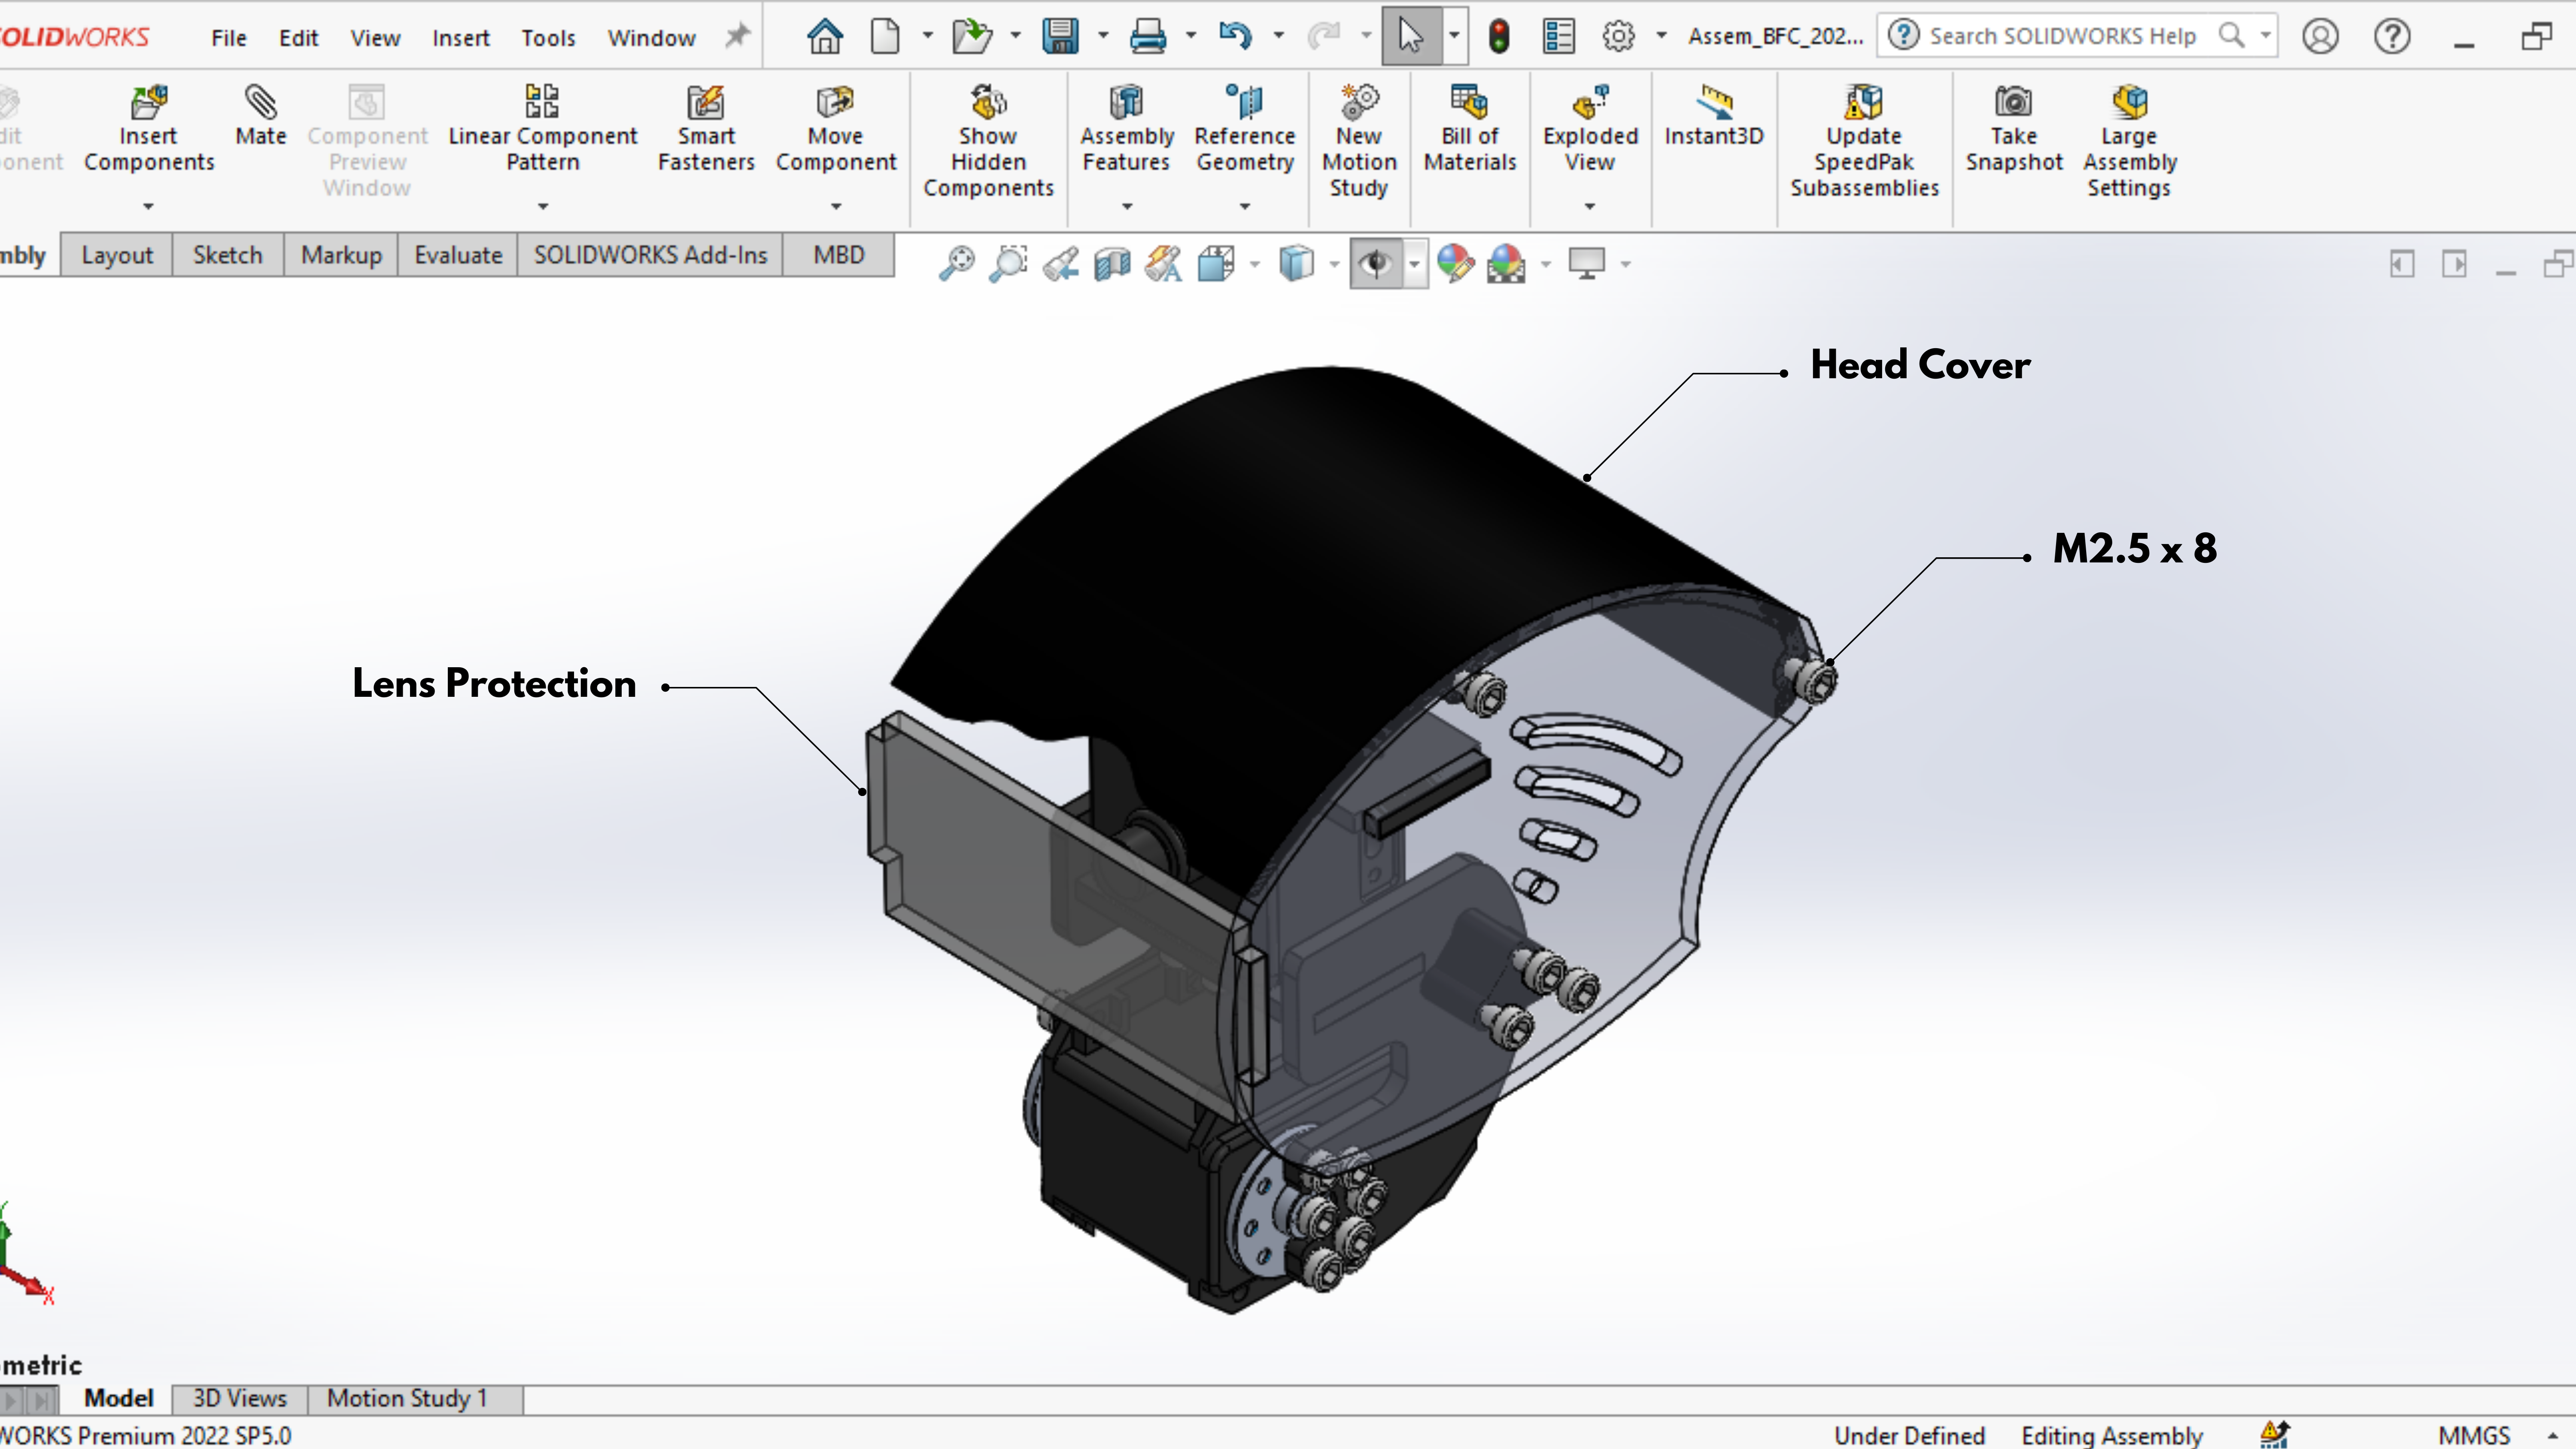2576x1449 pixels.
Task: Expand the Open dropdown arrow
Action: 1016,36
